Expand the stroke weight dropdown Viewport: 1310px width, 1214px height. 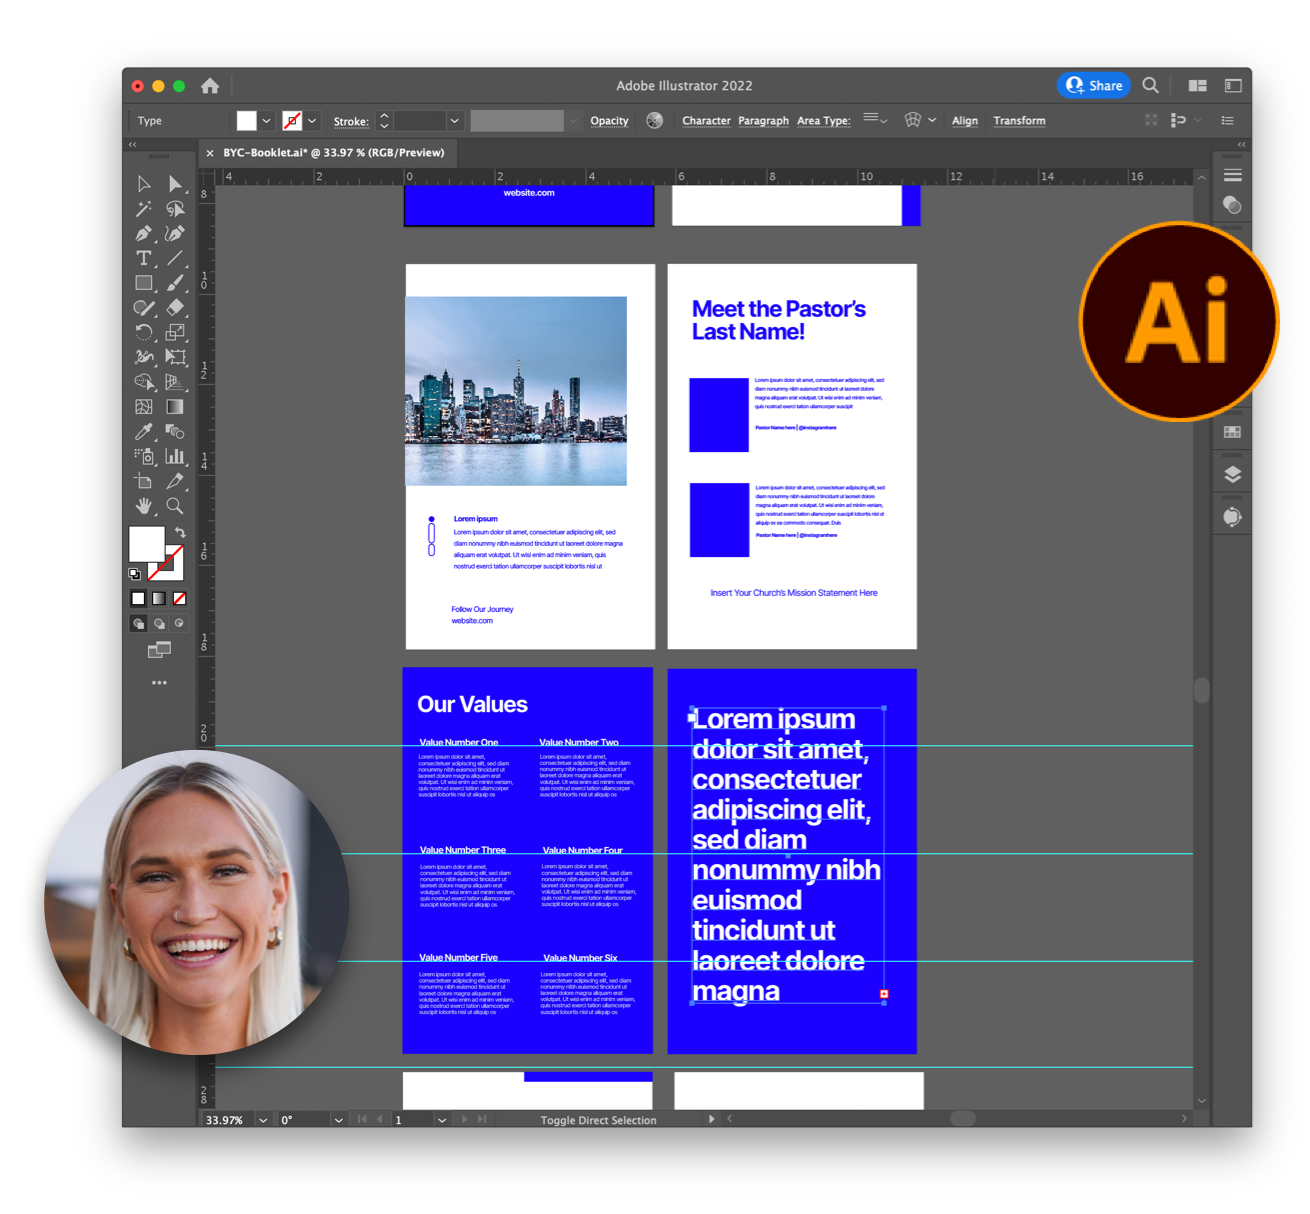[x=454, y=121]
